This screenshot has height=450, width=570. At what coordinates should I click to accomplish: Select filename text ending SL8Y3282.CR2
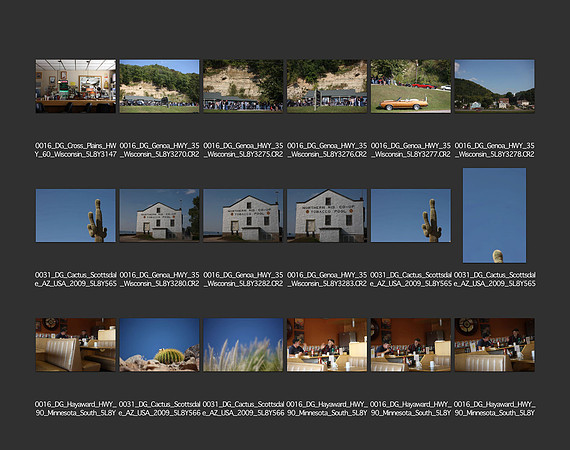[x=243, y=279]
